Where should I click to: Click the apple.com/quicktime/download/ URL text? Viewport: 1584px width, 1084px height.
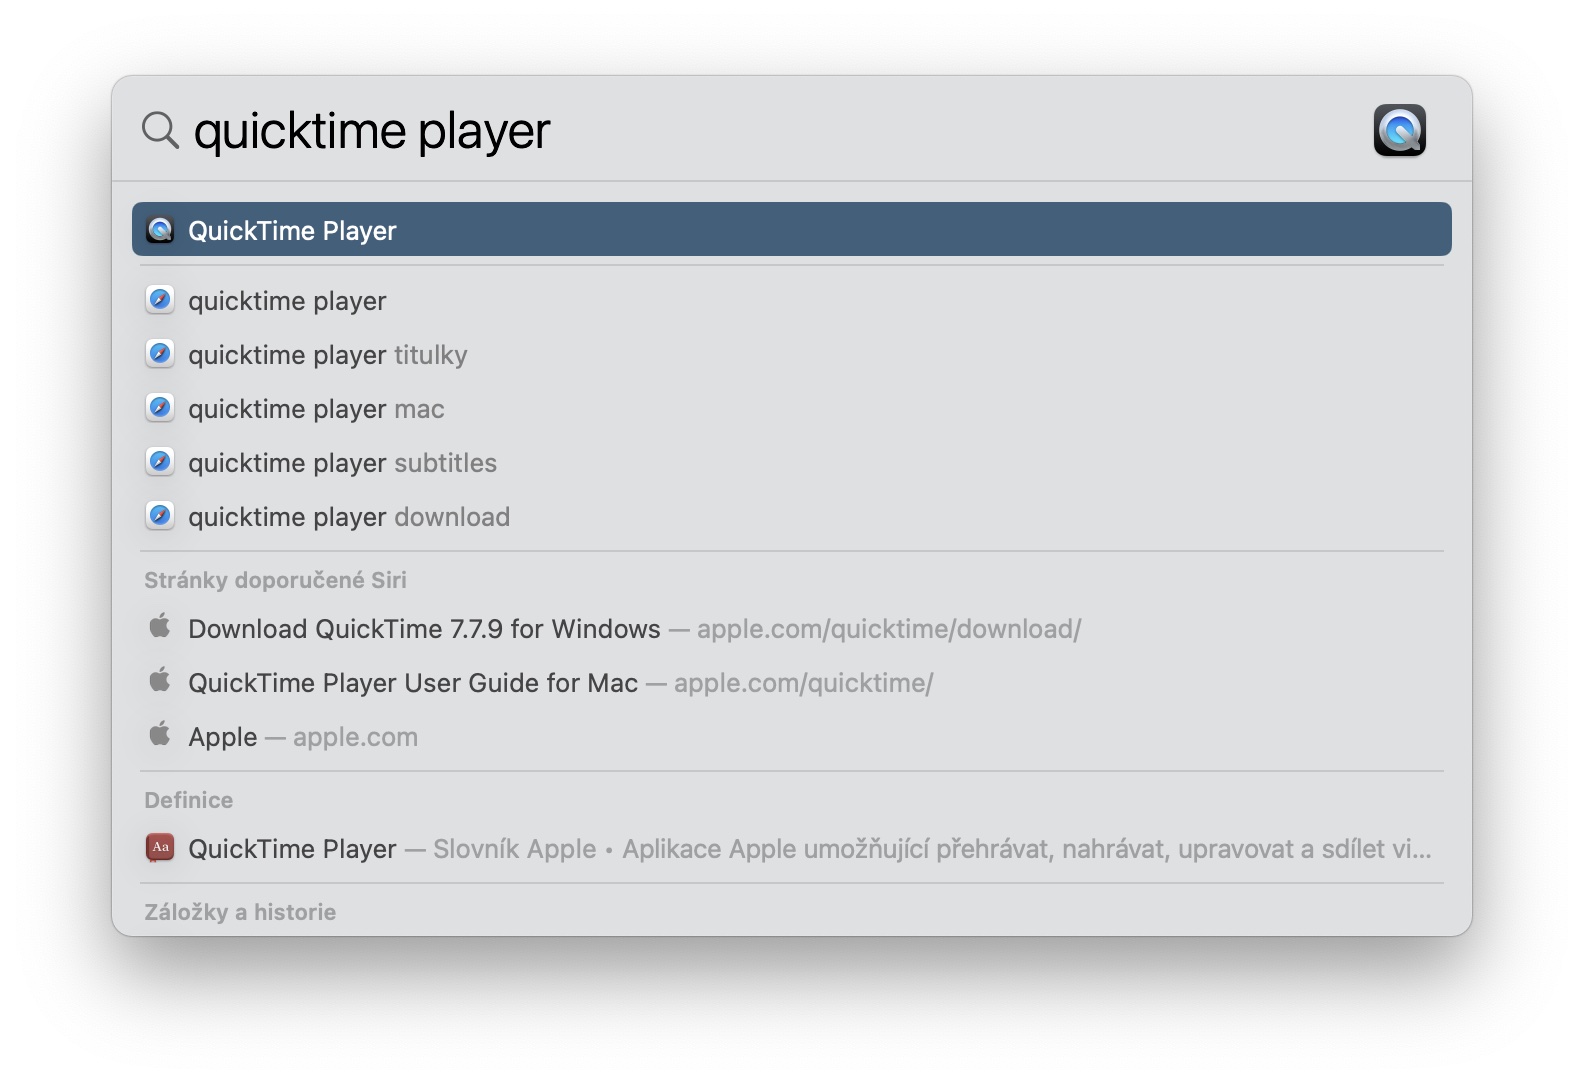889,629
